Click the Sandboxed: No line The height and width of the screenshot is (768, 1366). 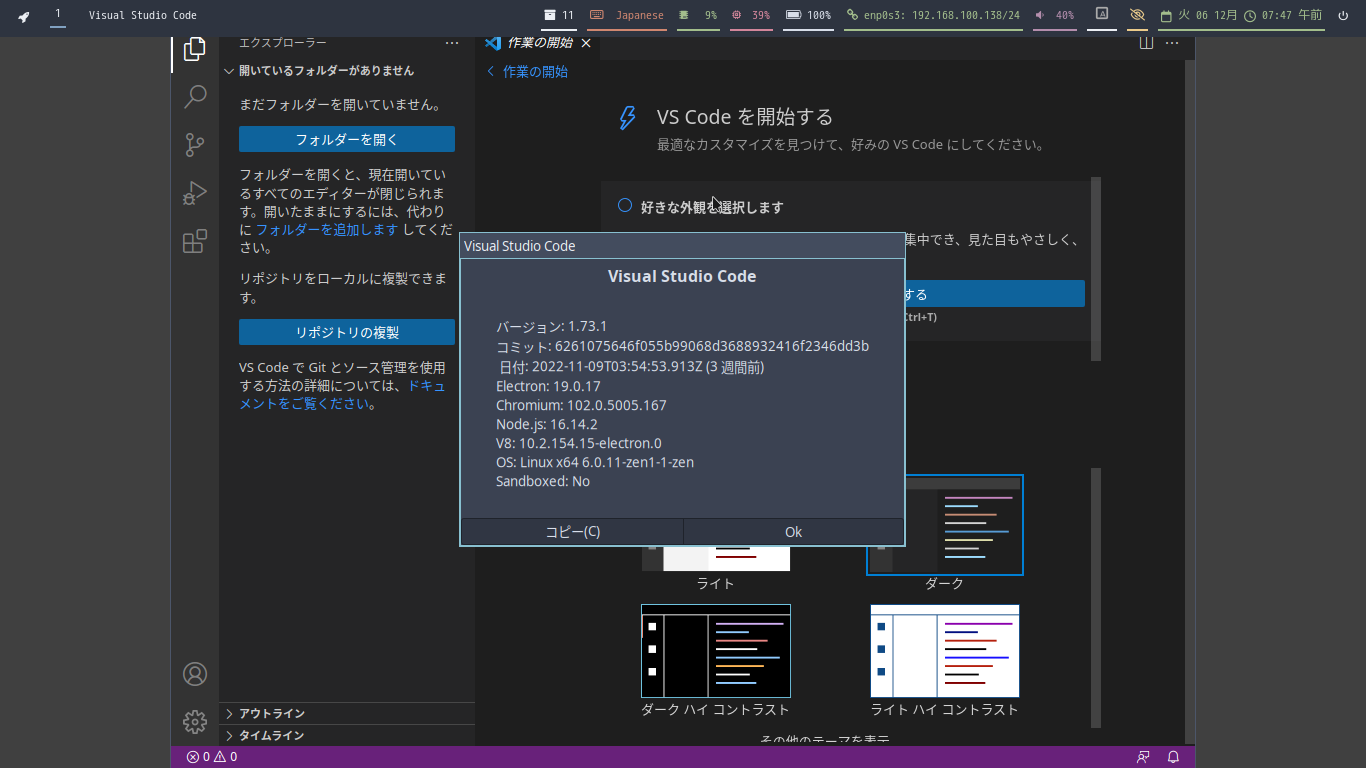(x=543, y=481)
